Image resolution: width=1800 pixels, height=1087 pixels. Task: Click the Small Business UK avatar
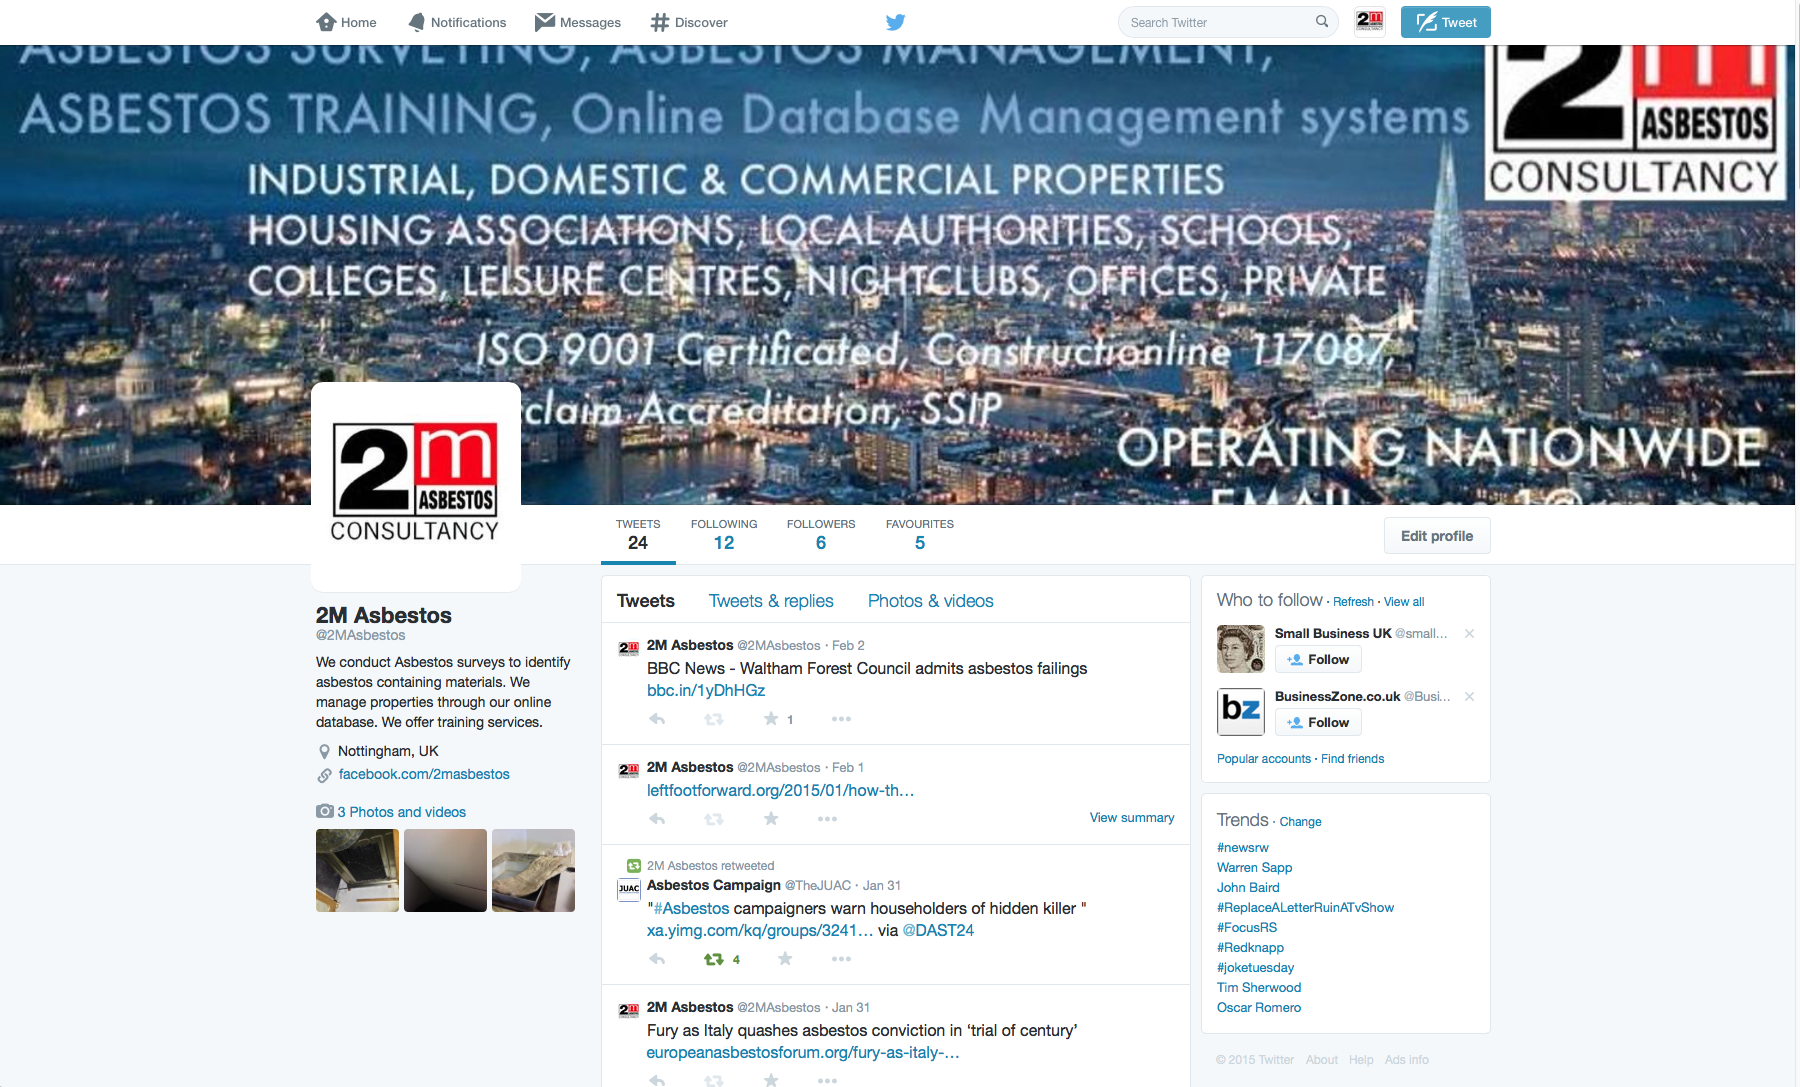[1241, 649]
